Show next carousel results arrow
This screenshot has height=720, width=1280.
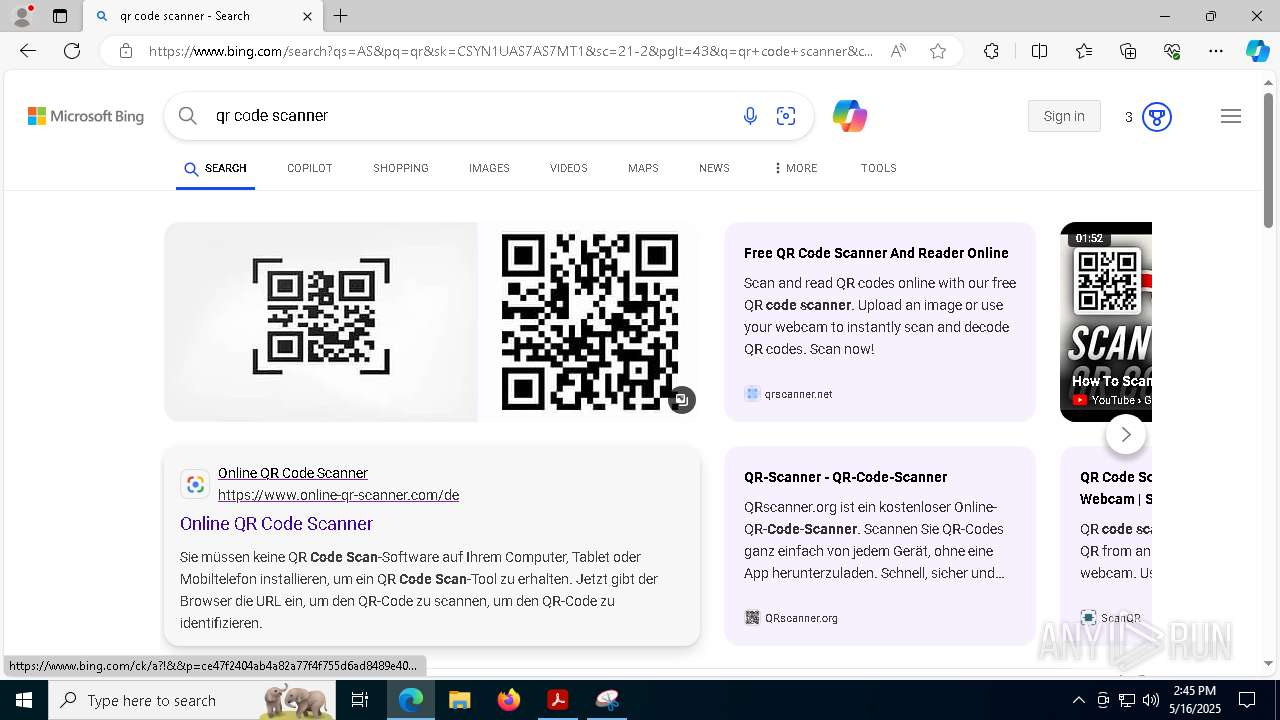1126,434
